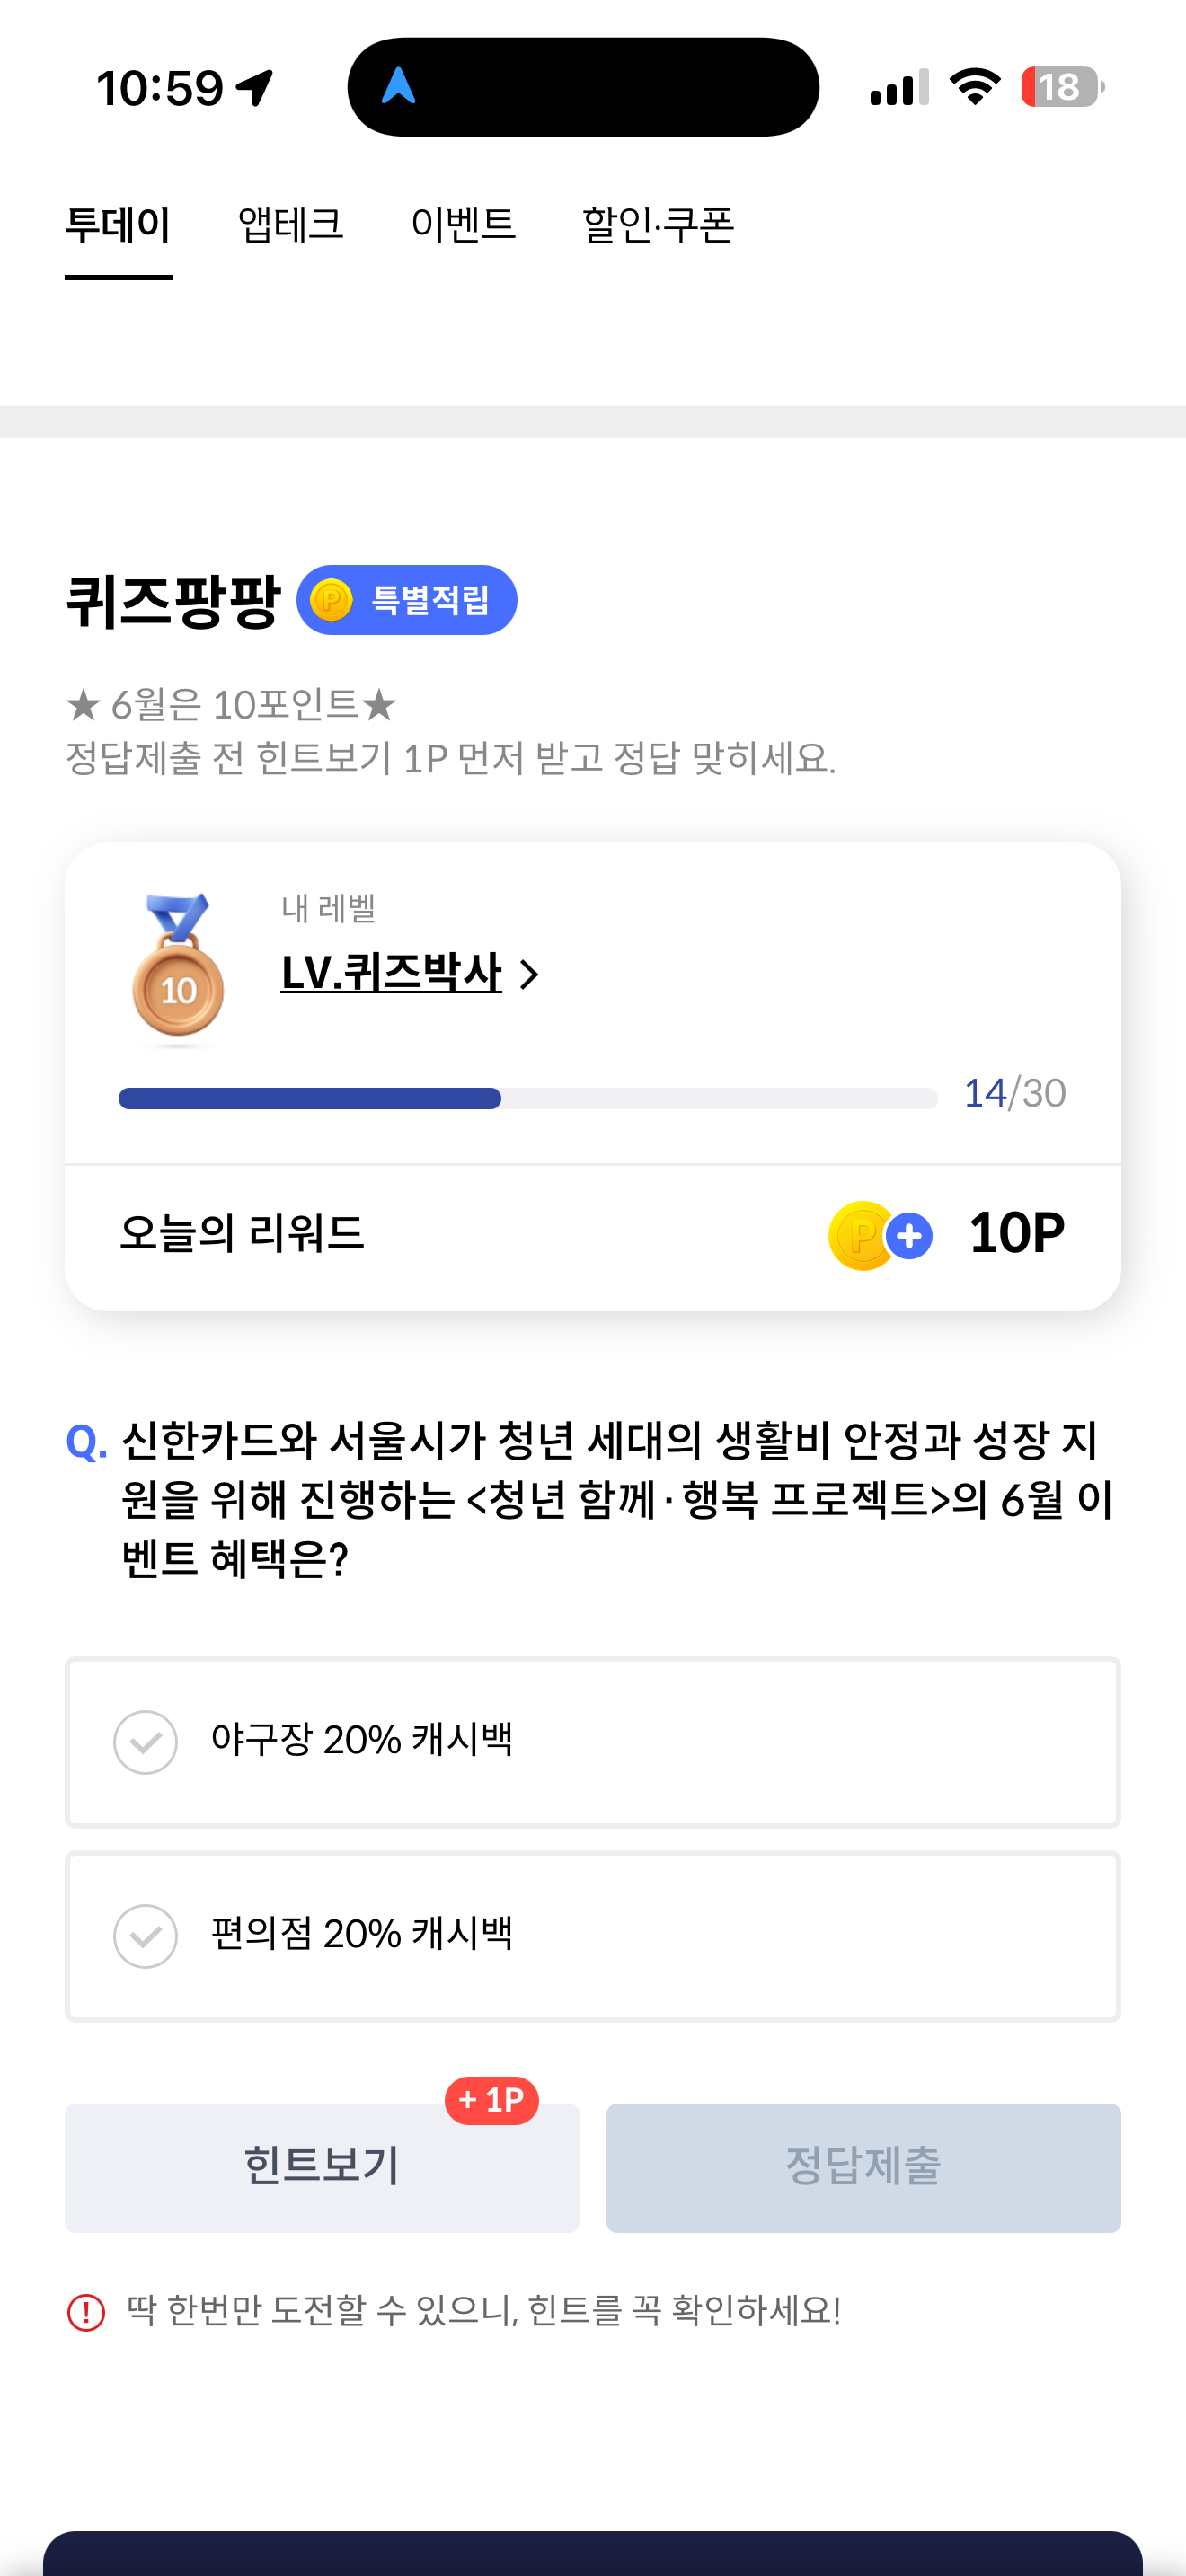Image resolution: width=1186 pixels, height=2576 pixels.
Task: Open the LV.퀴즈박사 level chevron
Action: [x=529, y=974]
